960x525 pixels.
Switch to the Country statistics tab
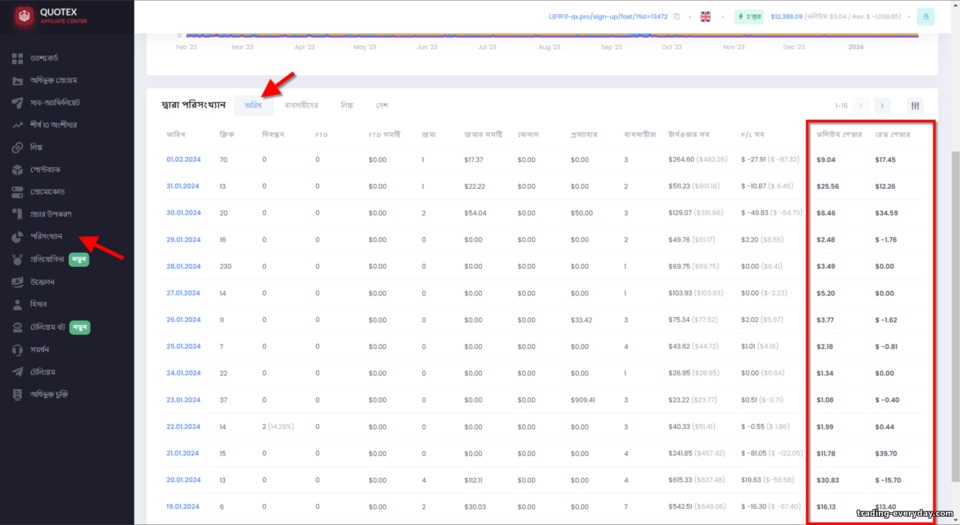(x=382, y=105)
